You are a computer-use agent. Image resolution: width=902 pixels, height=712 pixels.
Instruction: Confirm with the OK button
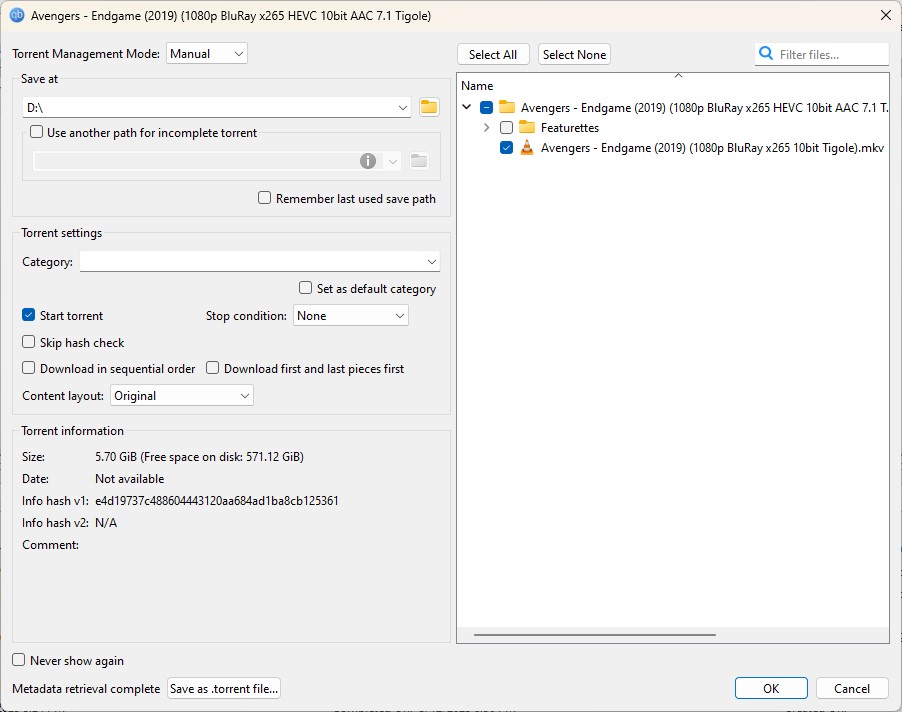tap(771, 688)
